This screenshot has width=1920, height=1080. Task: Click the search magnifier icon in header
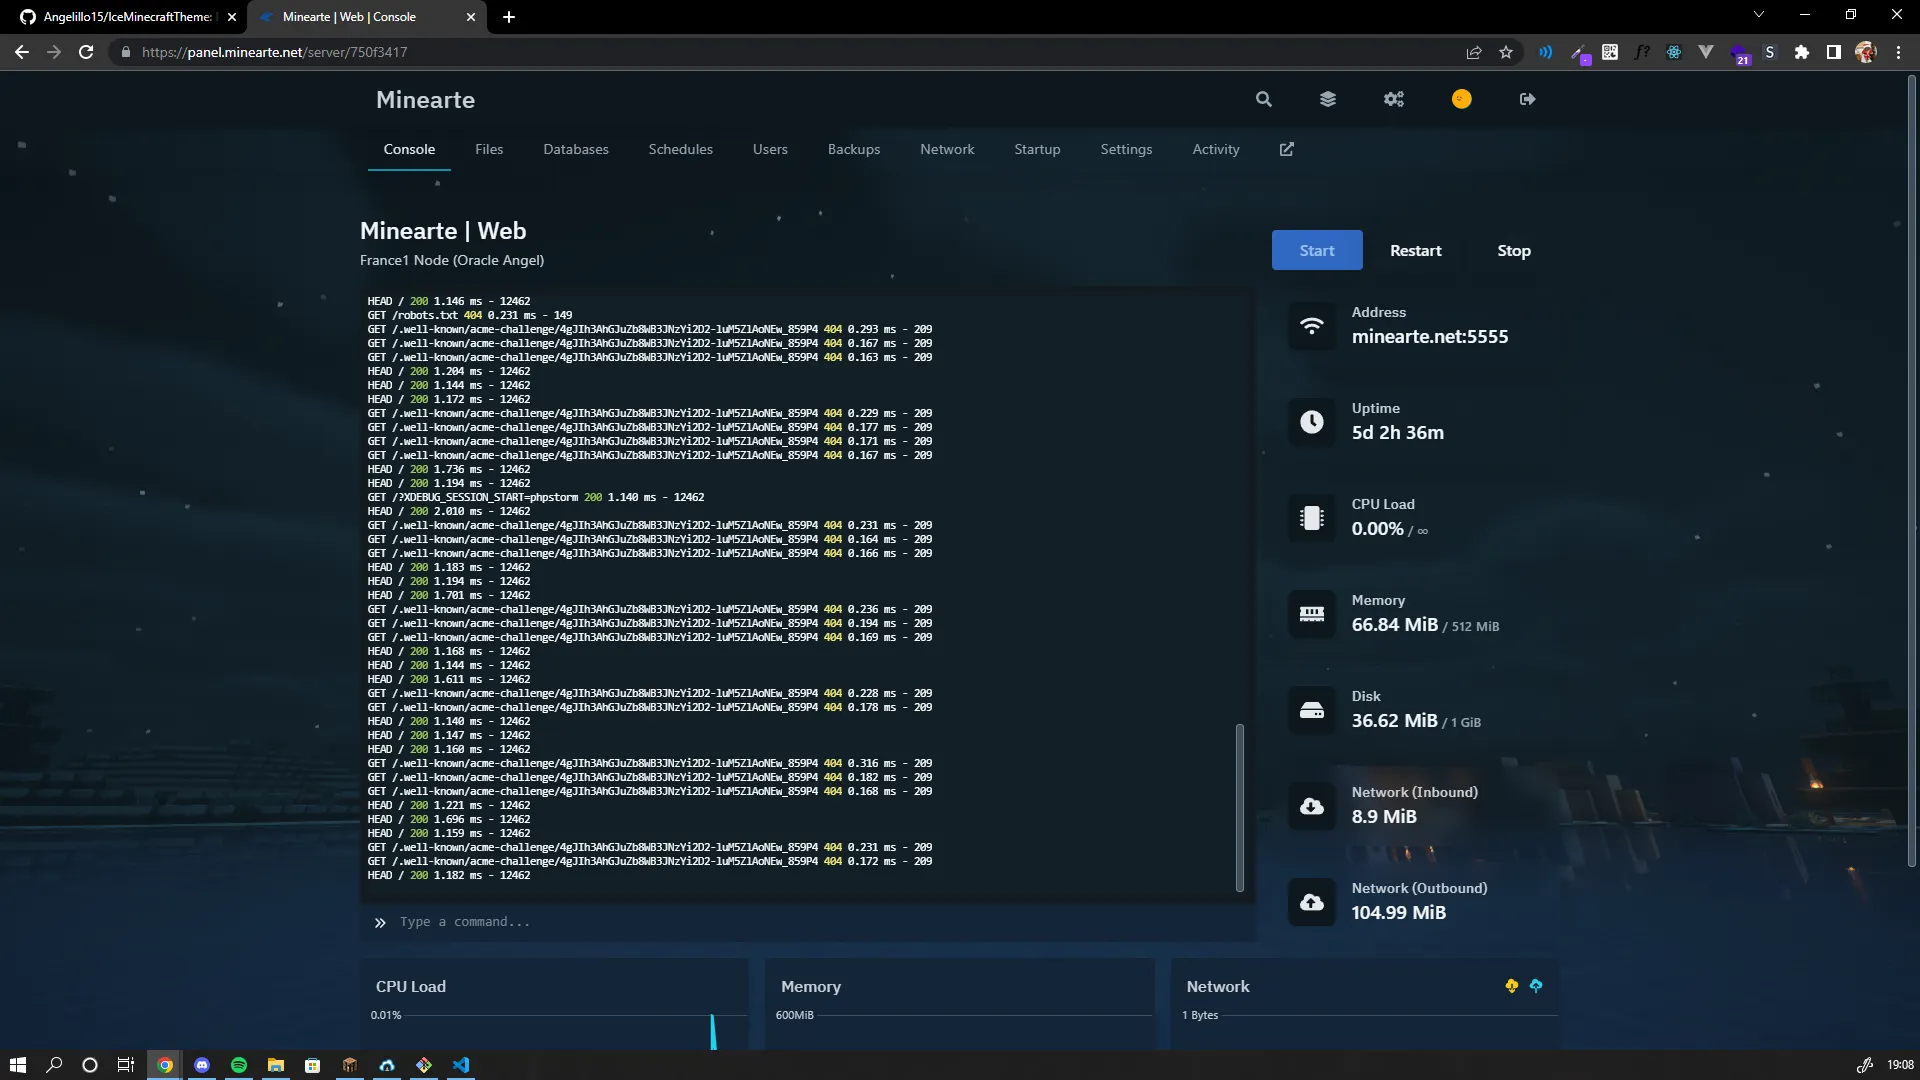coord(1264,99)
